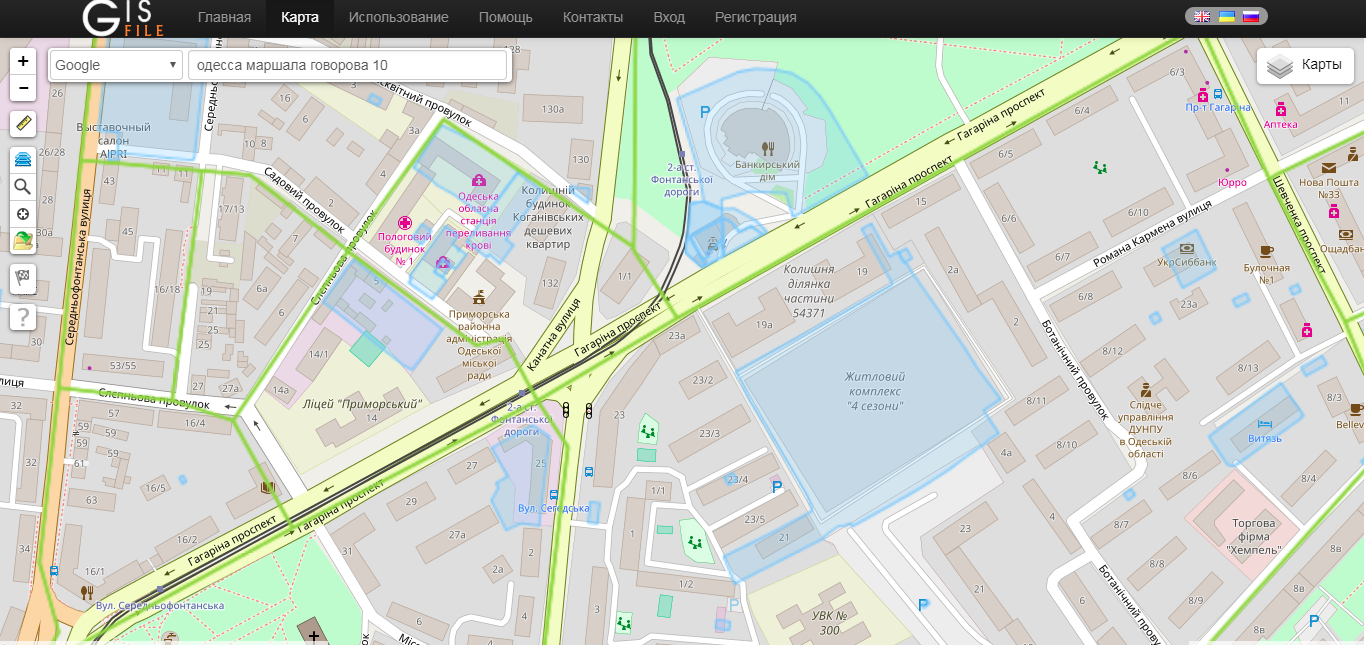
Task: Activate the crosshair locate tool
Action: point(23,214)
